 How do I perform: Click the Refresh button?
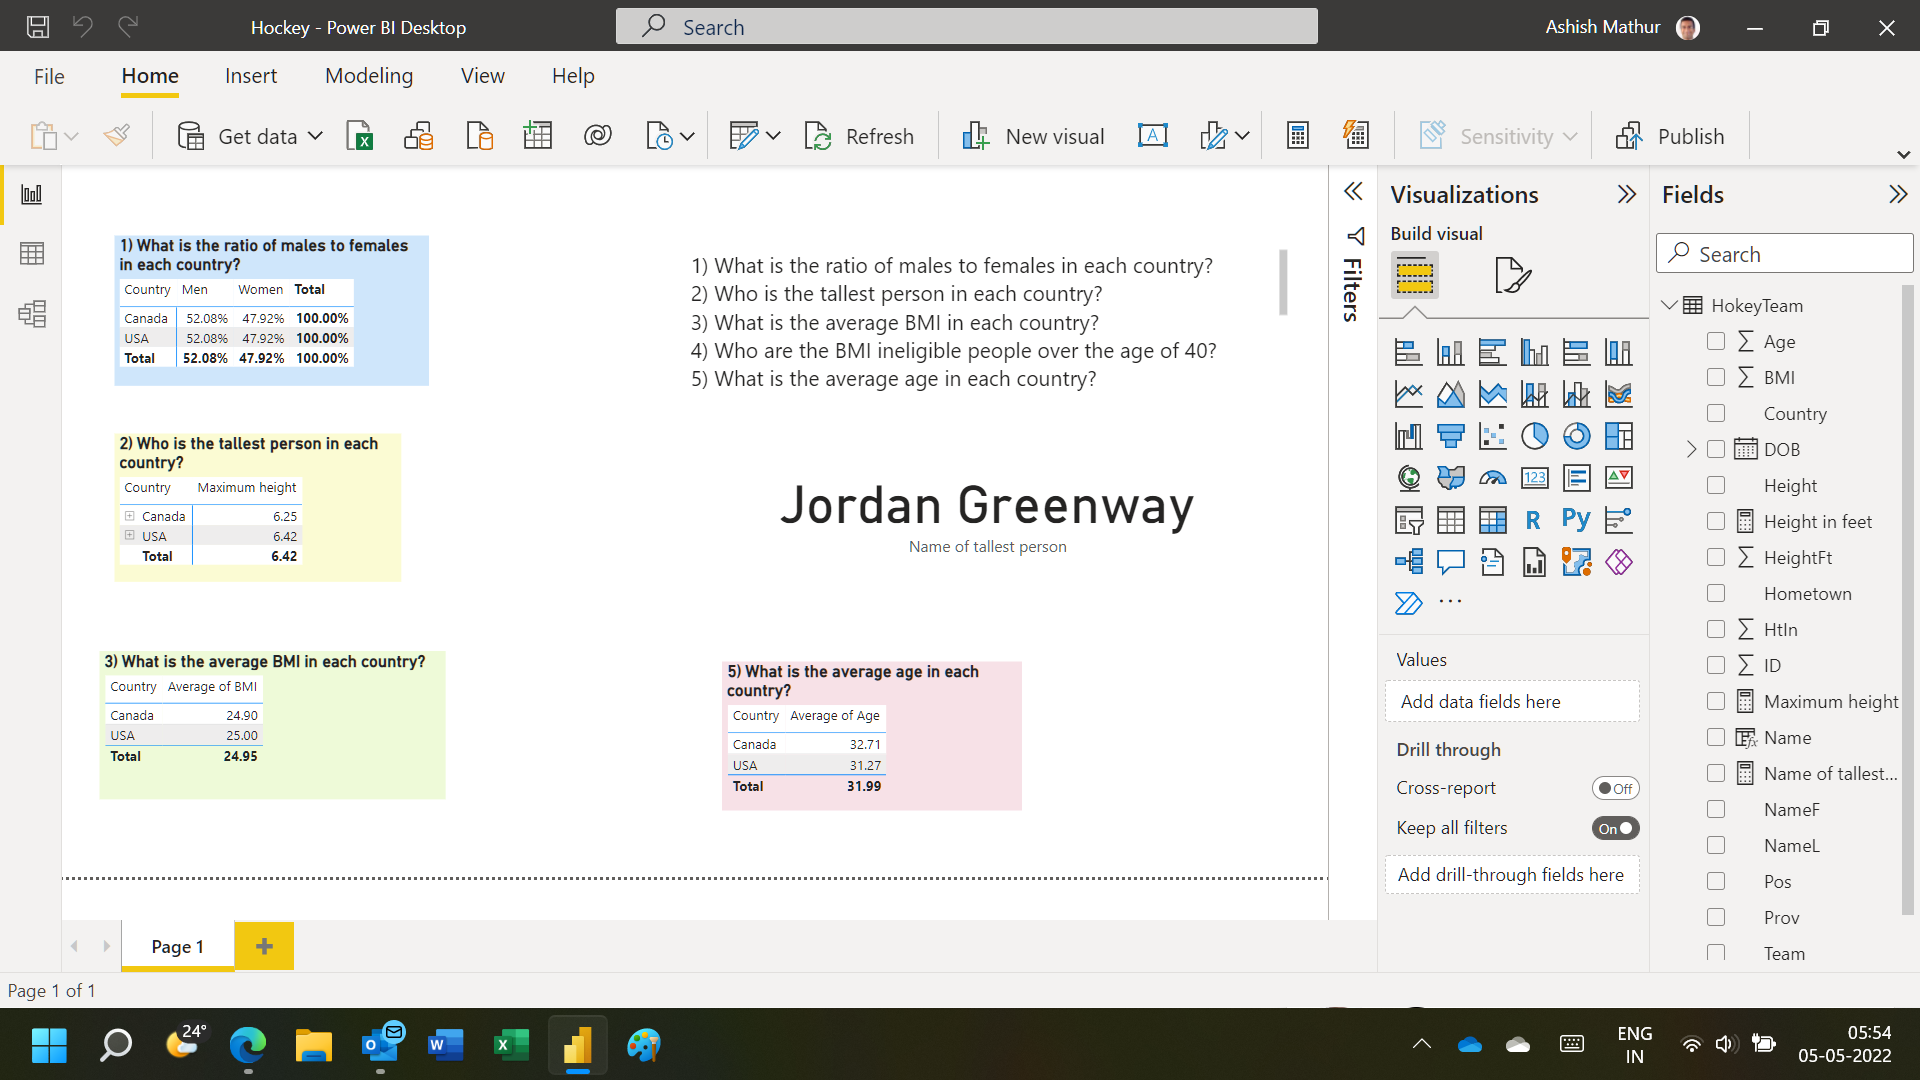[859, 136]
